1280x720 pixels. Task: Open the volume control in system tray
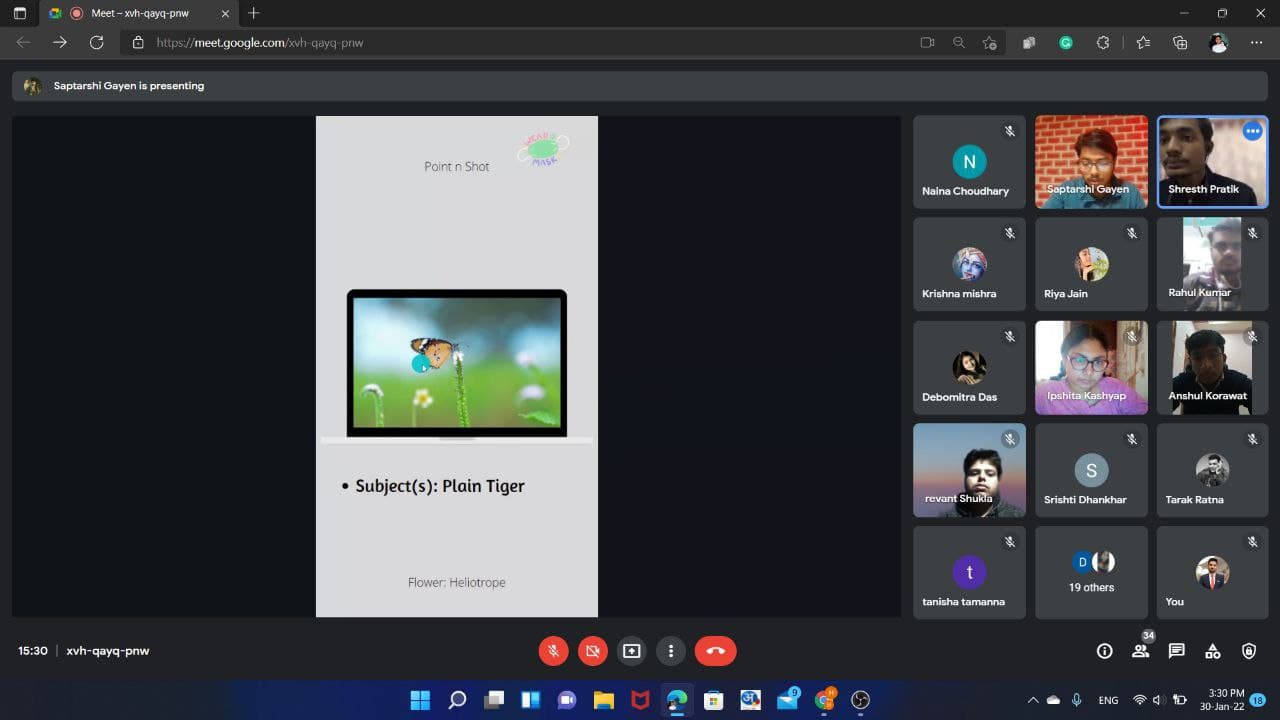click(x=1158, y=700)
